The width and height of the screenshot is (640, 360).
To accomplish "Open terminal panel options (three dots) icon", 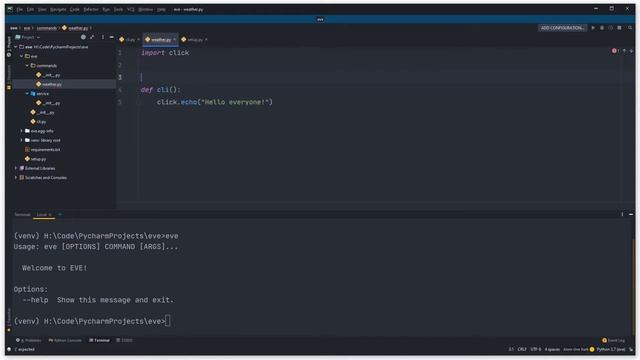I will click(622, 214).
